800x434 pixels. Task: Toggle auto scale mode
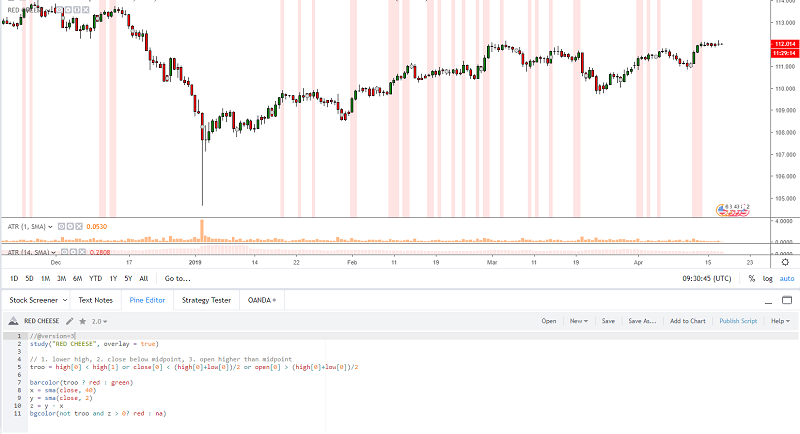(x=787, y=278)
